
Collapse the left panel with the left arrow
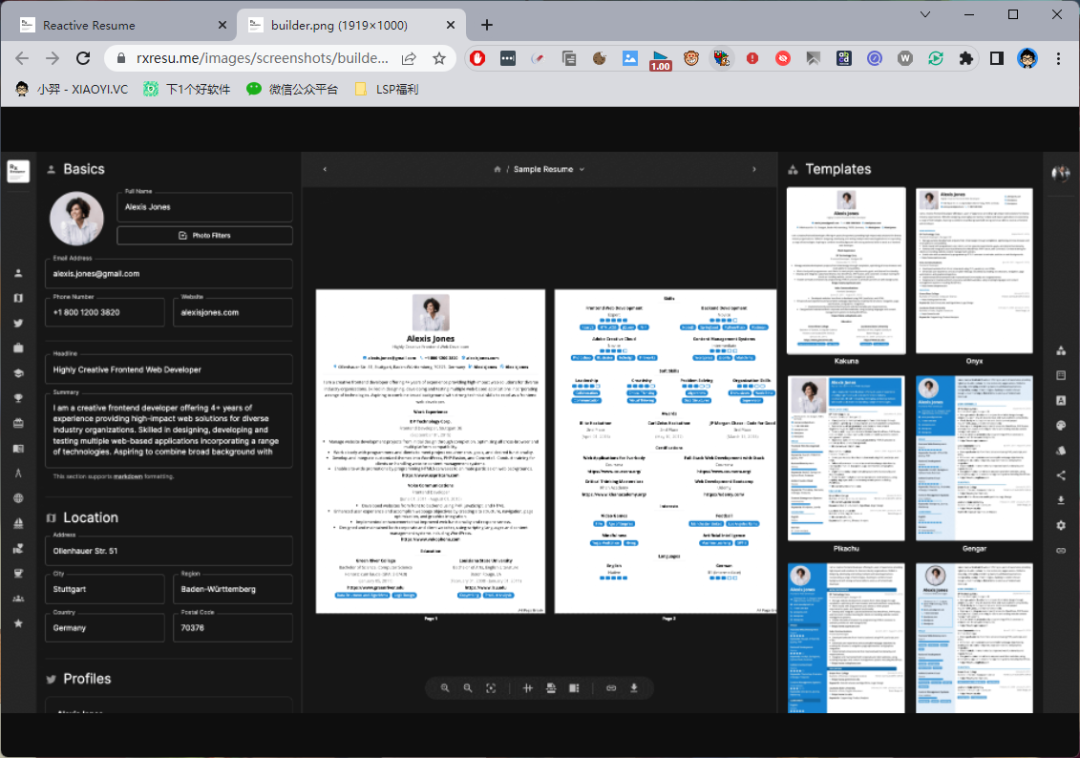click(325, 169)
